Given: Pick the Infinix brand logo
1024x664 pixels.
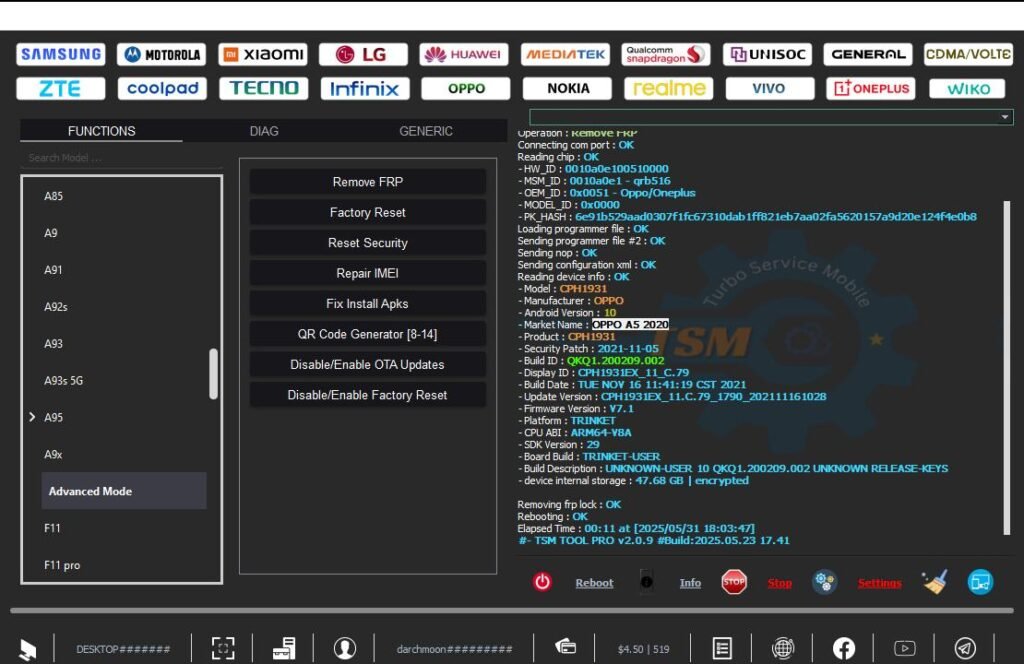Looking at the screenshot, I should tap(364, 88).
